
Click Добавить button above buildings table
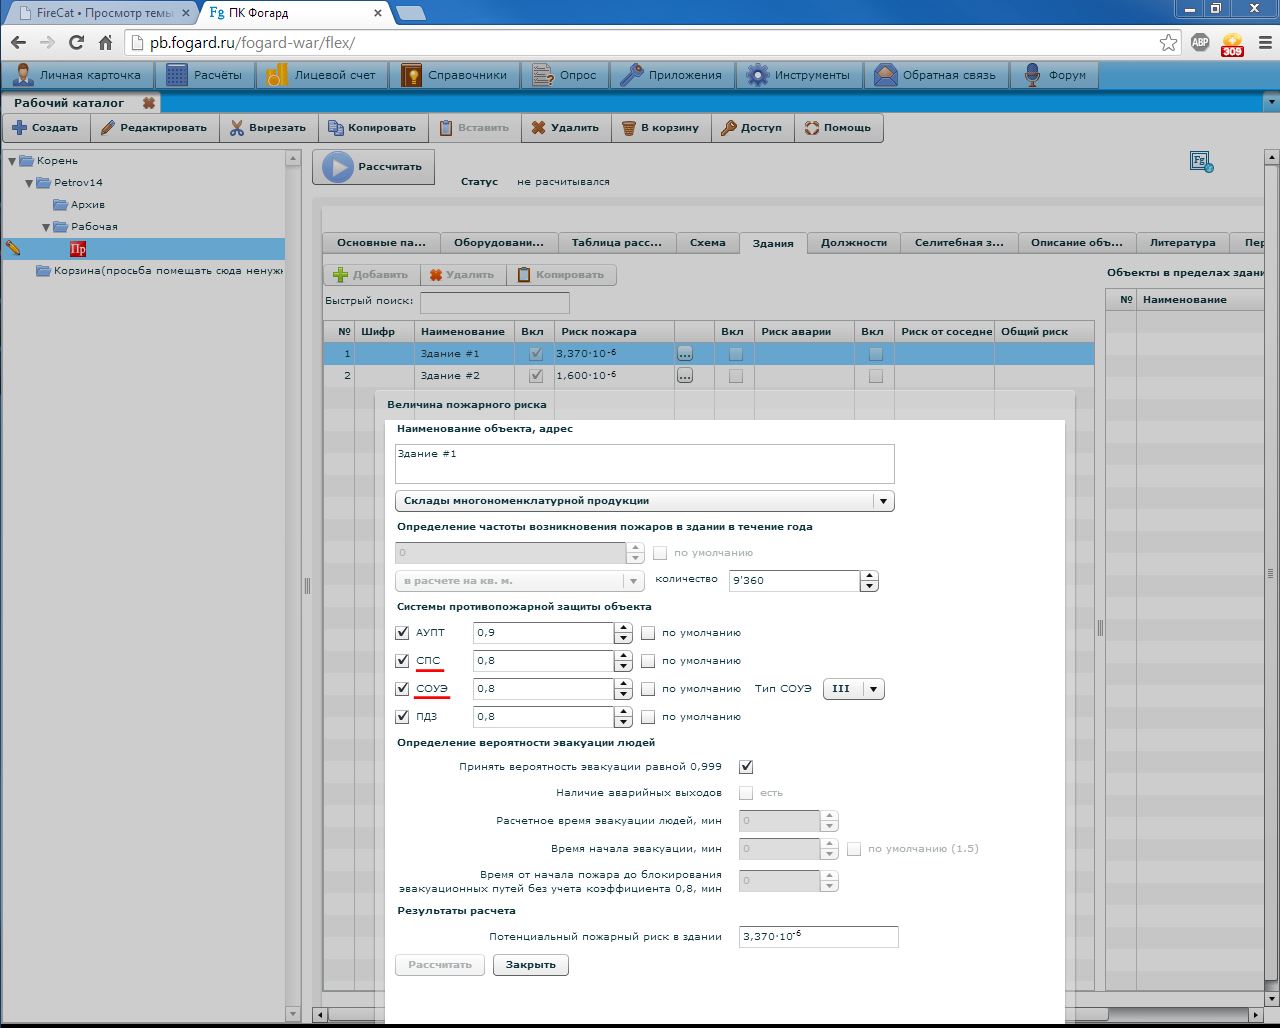click(x=372, y=275)
